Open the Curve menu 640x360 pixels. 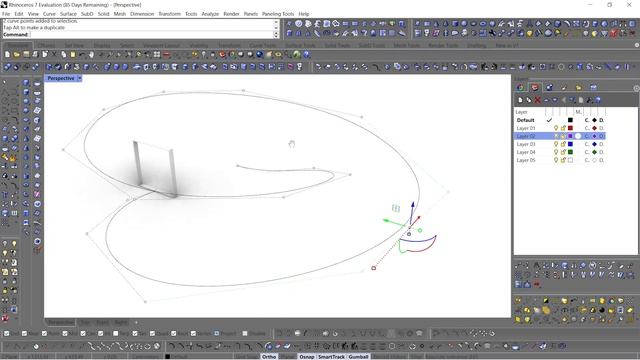(49, 14)
